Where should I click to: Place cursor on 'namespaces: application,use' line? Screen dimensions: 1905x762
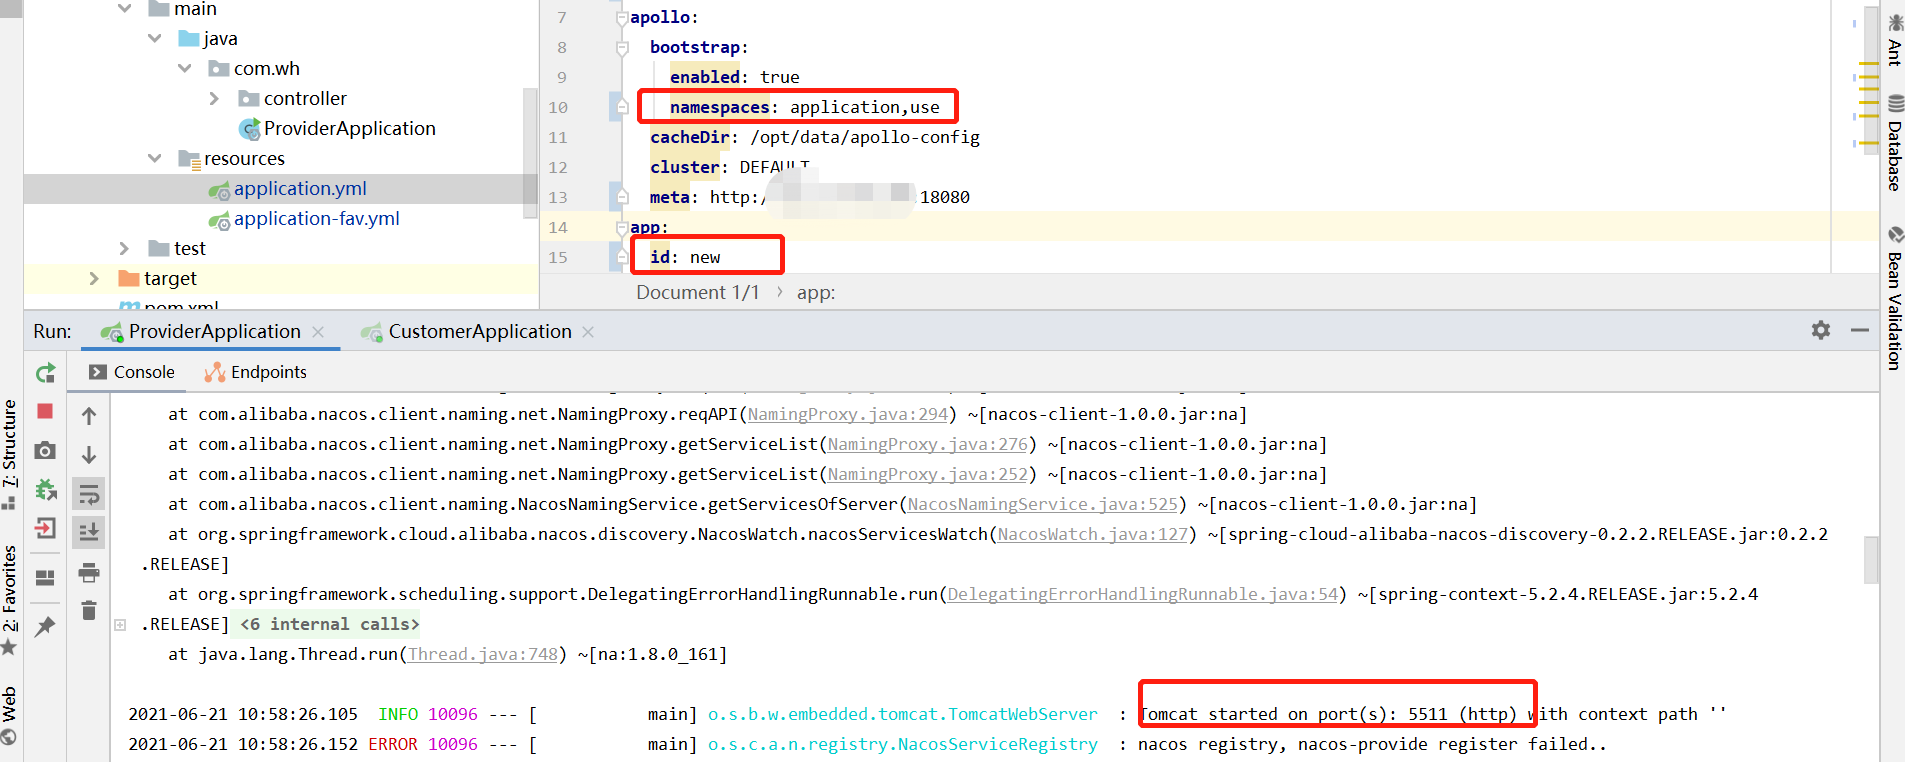(804, 107)
